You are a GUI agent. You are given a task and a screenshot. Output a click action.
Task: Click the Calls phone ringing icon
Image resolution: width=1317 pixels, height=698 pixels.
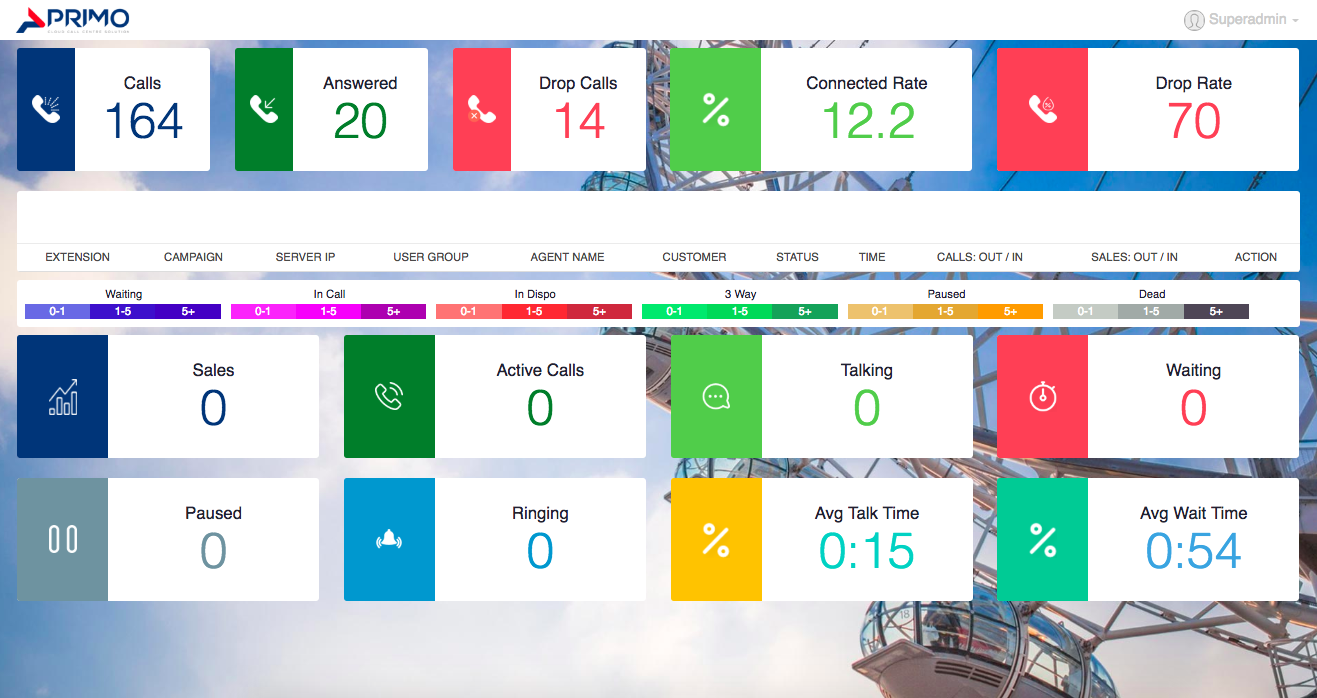[x=46, y=109]
